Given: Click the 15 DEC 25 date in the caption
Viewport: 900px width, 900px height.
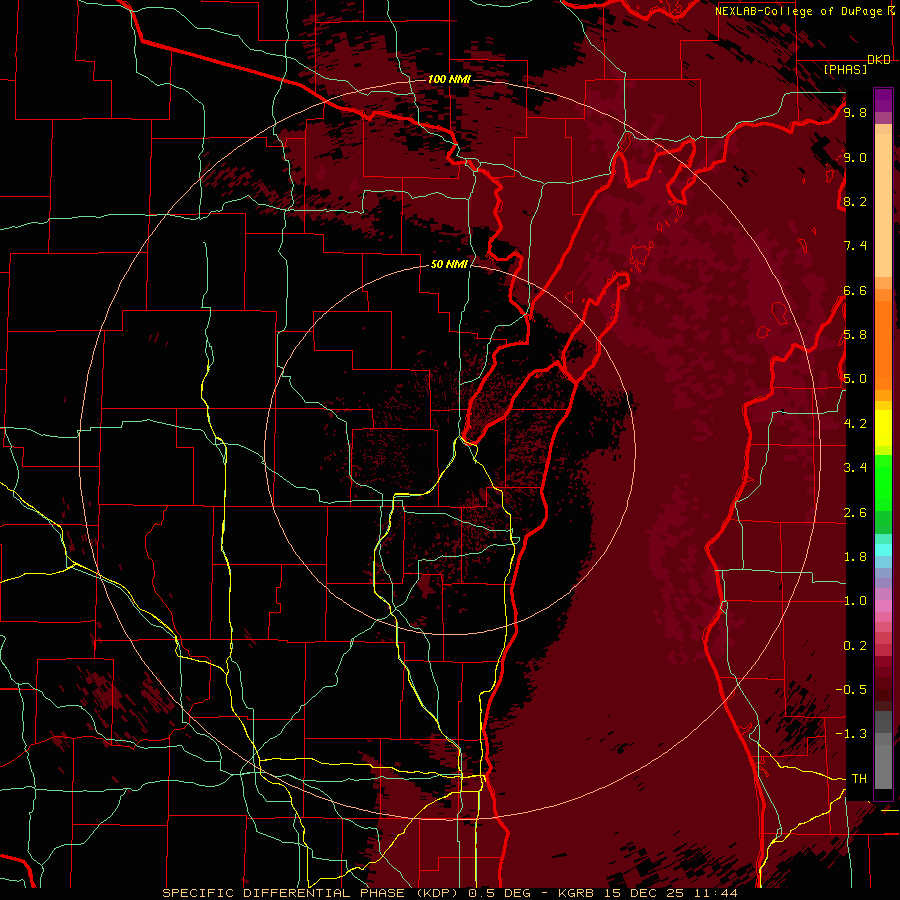Looking at the screenshot, I should (648, 893).
